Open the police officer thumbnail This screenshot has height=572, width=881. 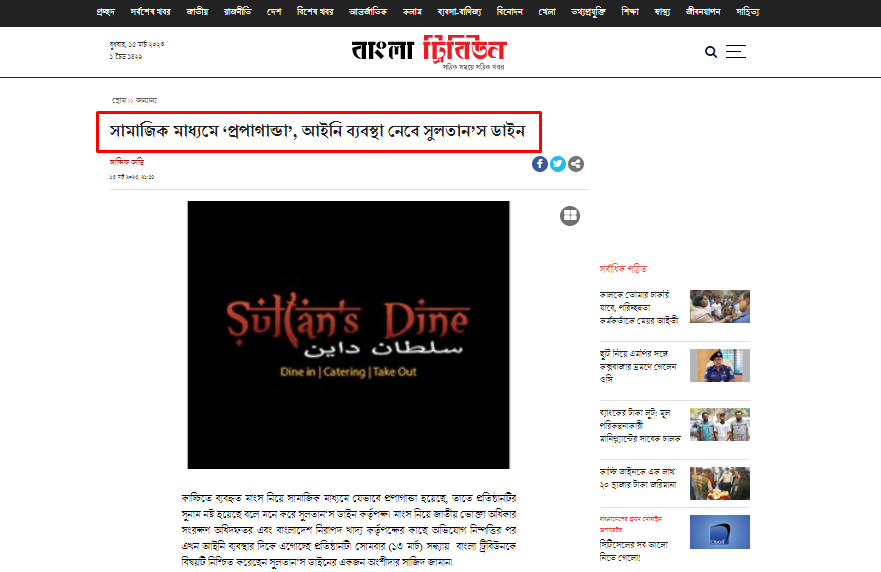pos(720,365)
